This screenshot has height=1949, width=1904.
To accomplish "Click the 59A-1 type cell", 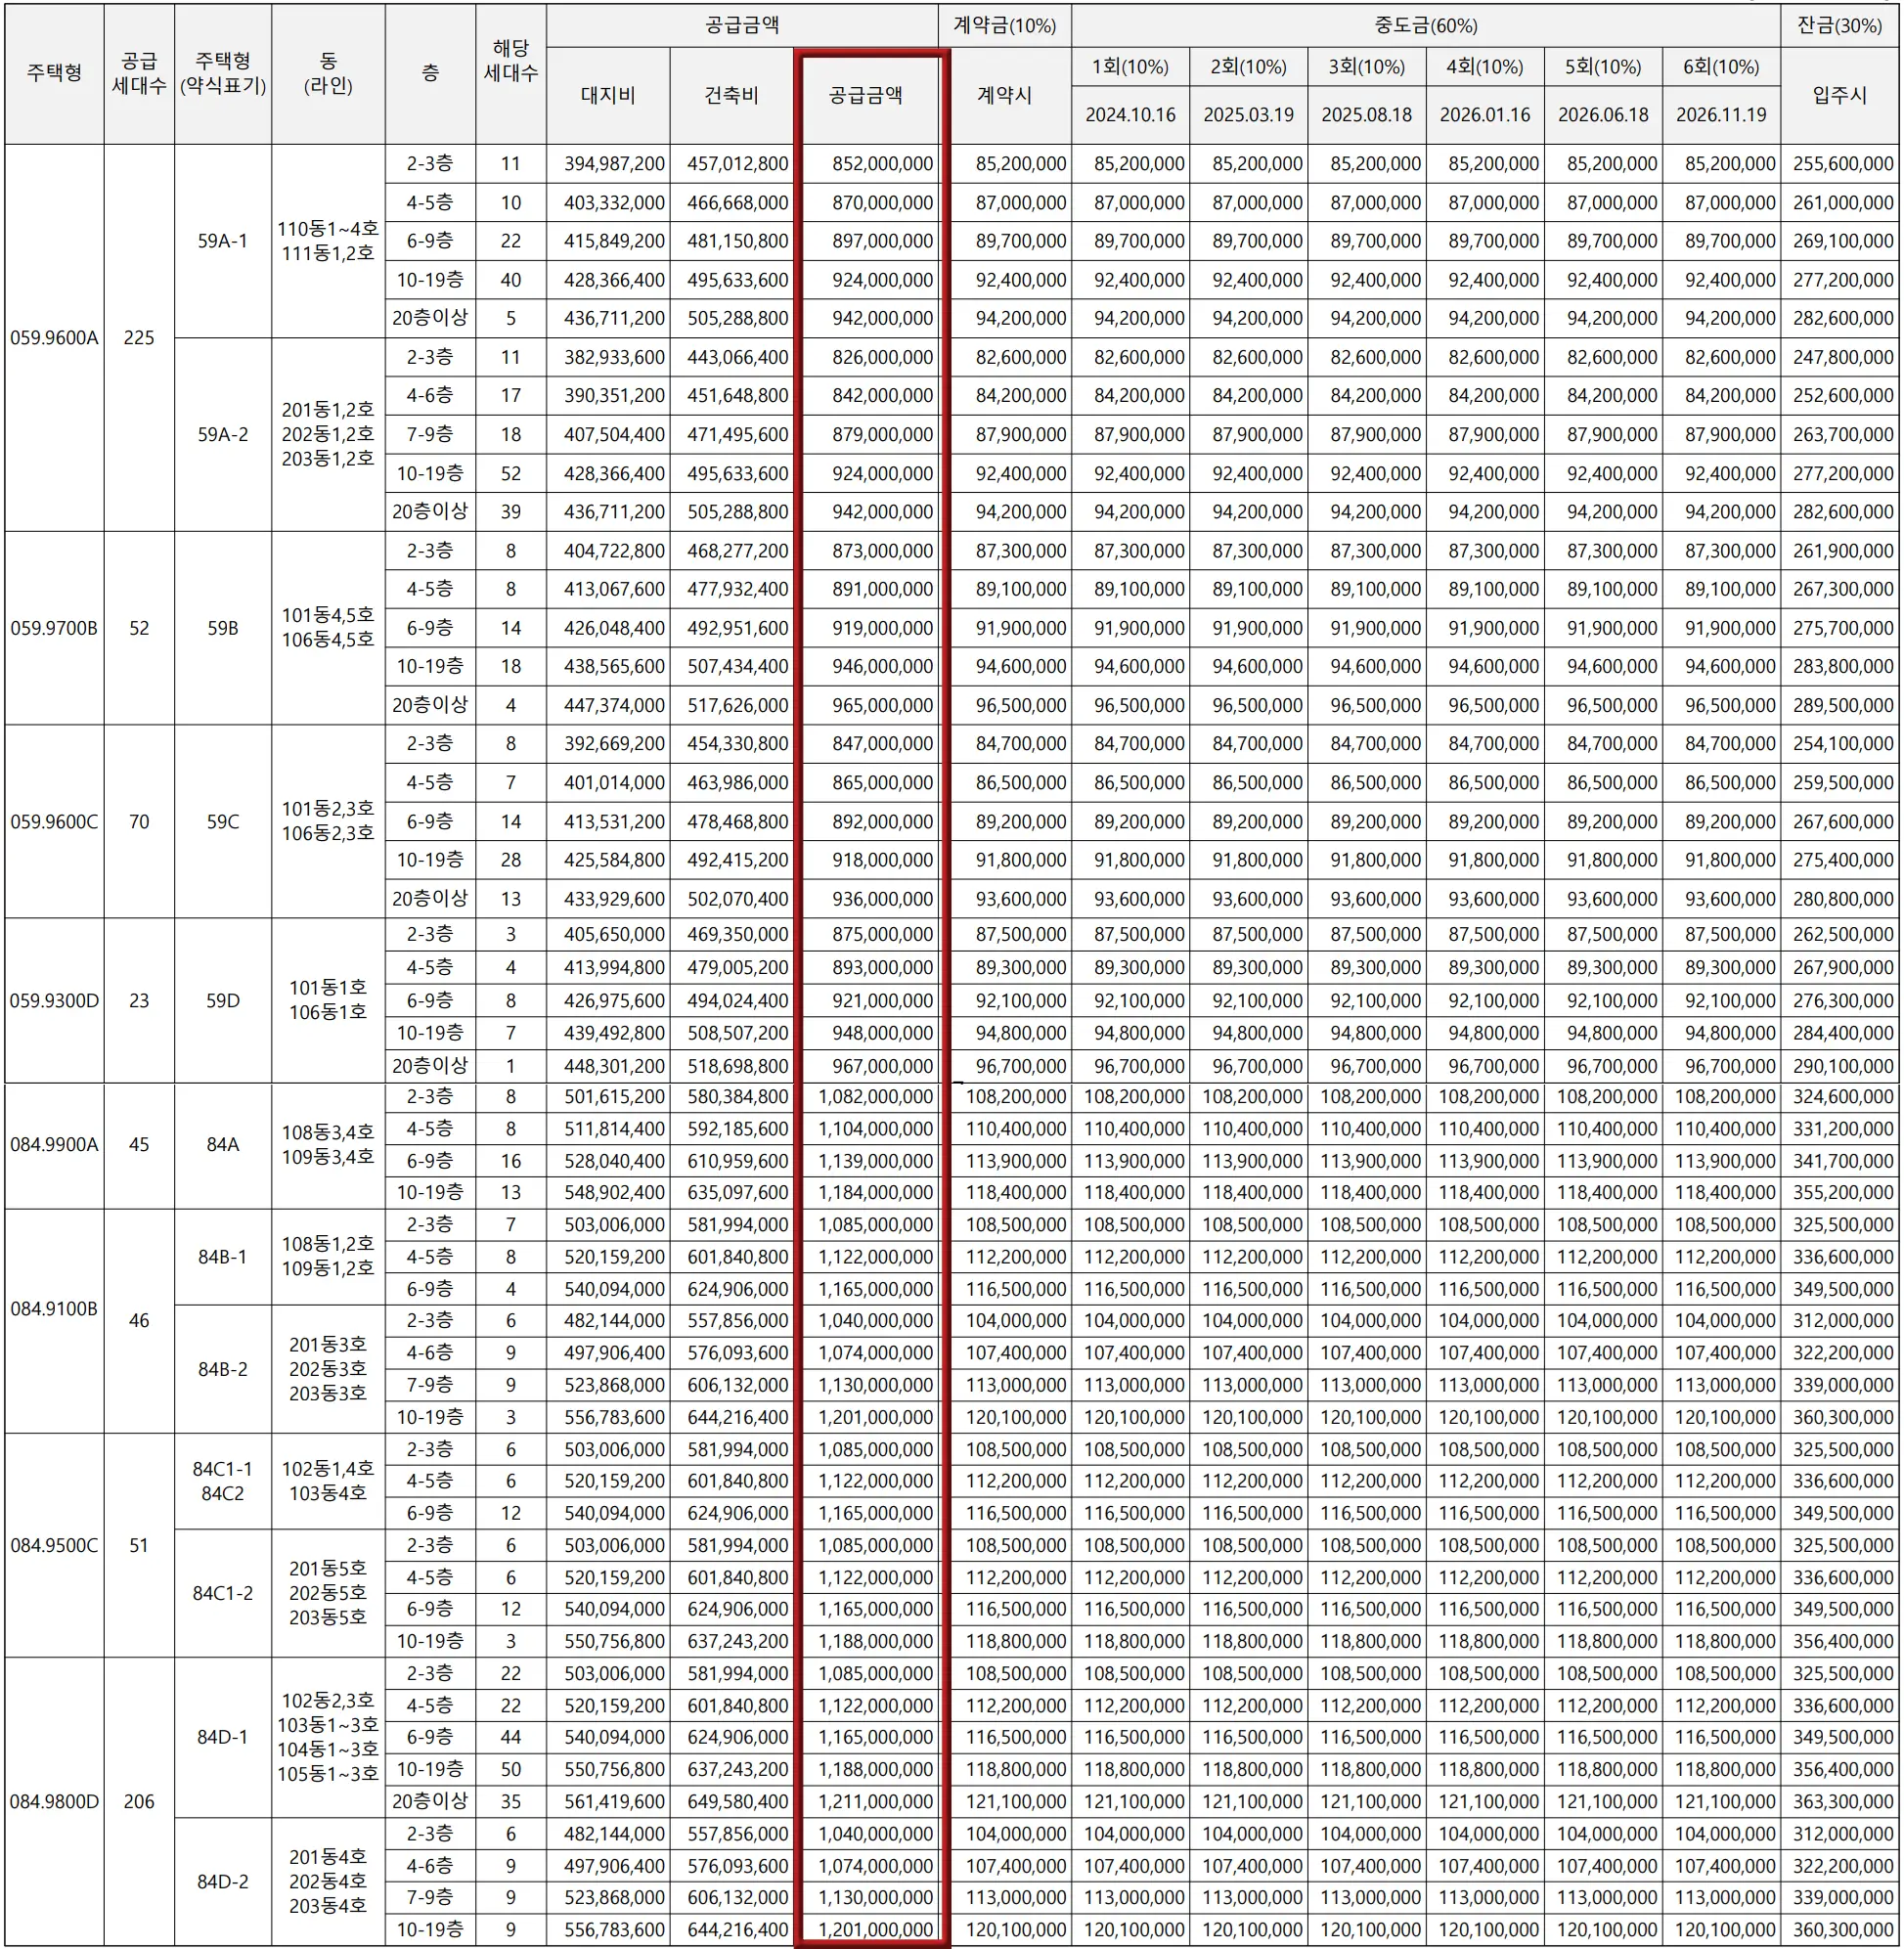I will [222, 241].
